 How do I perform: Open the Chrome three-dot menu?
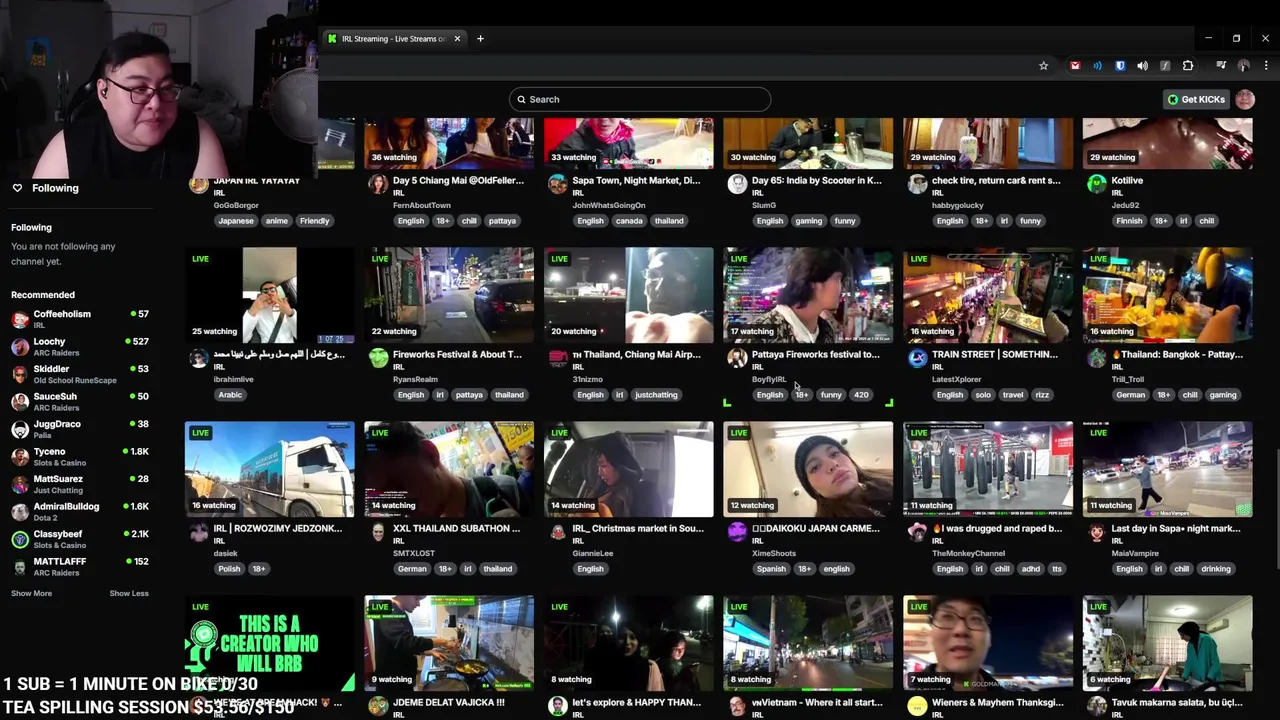[1265, 66]
